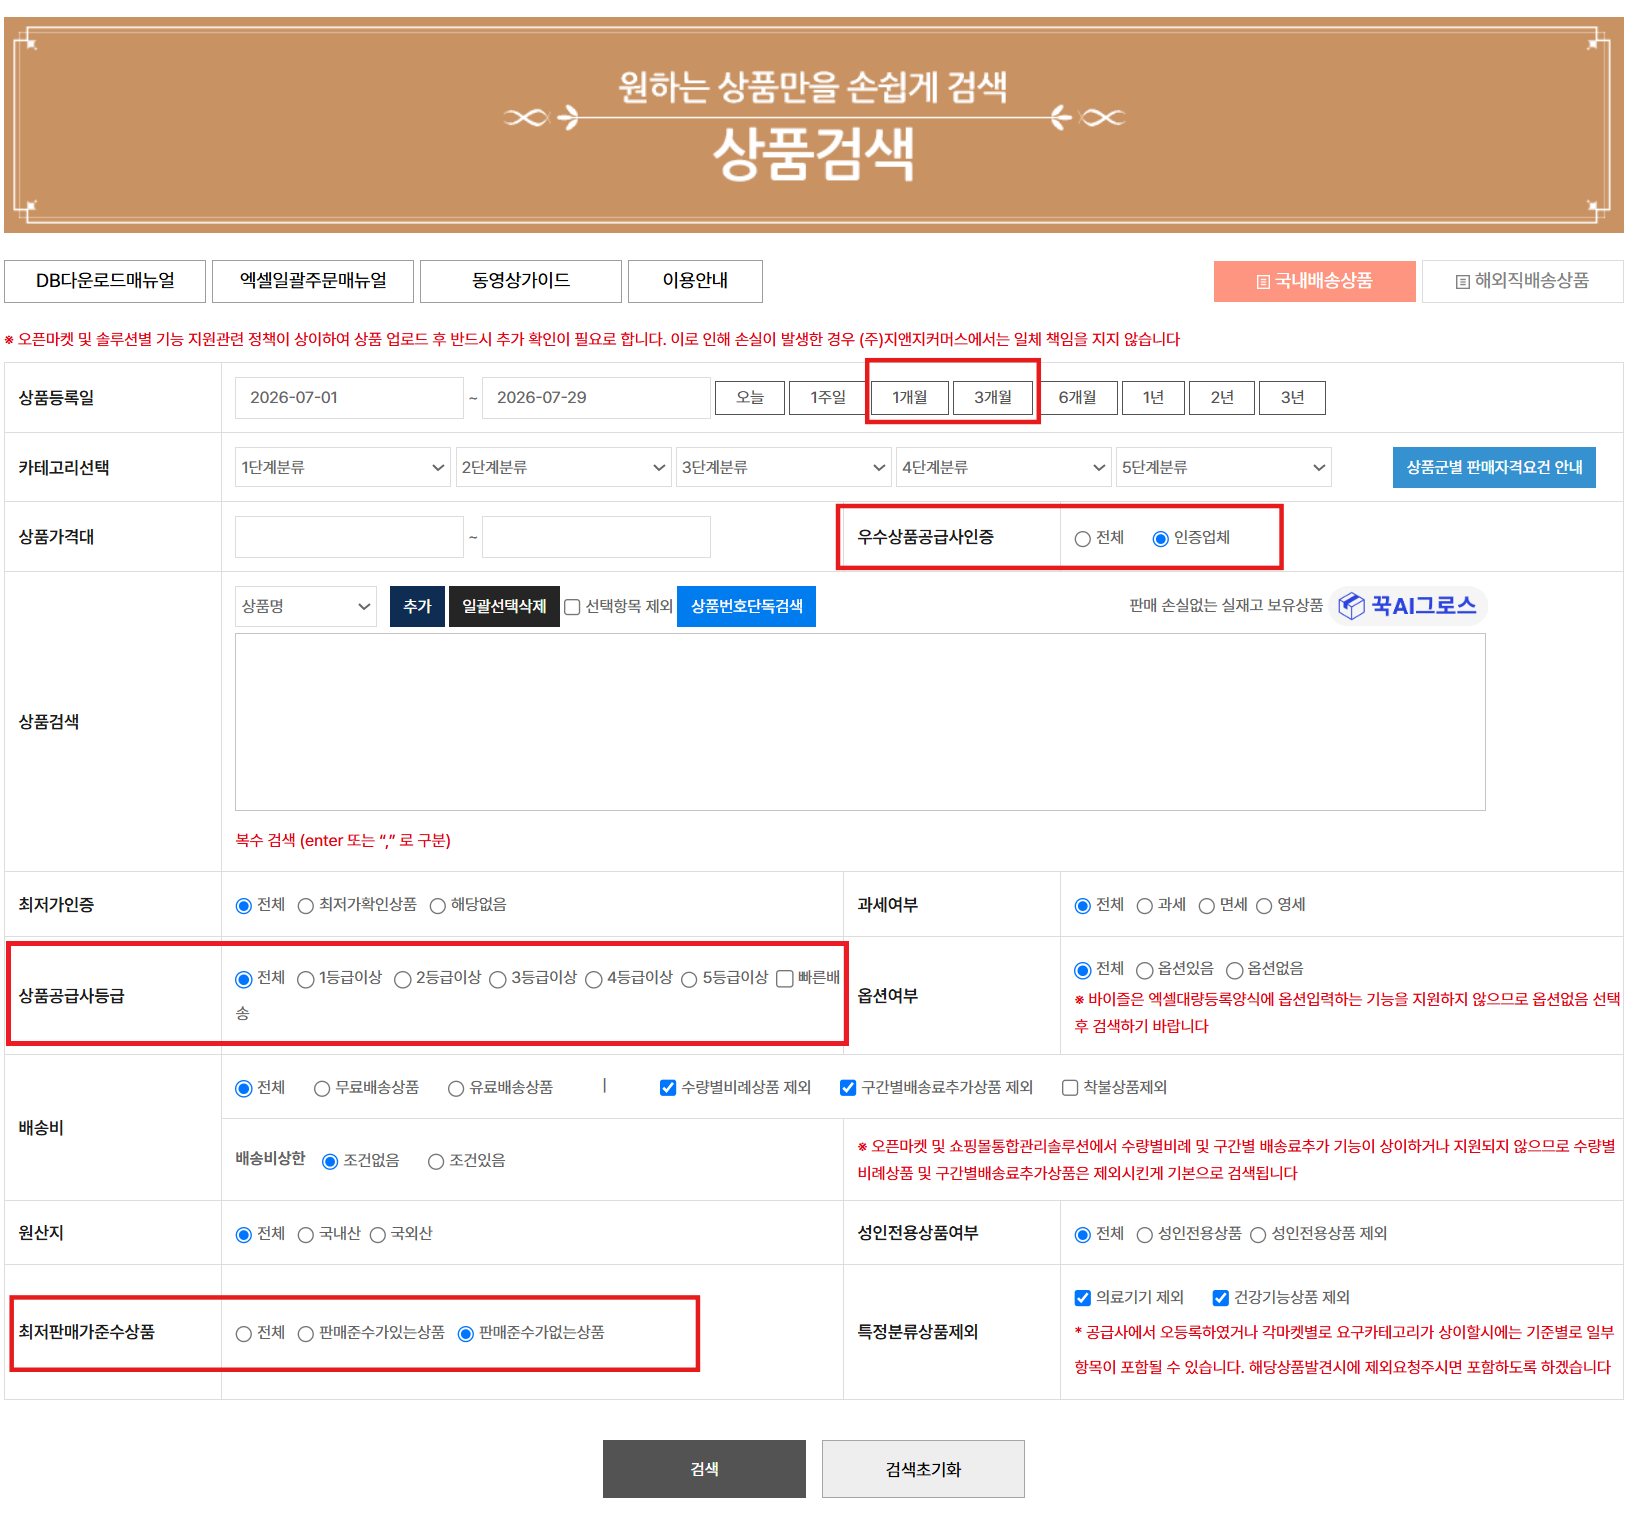Set date range to 1개월
This screenshot has width=1636, height=1515.
[x=910, y=398]
